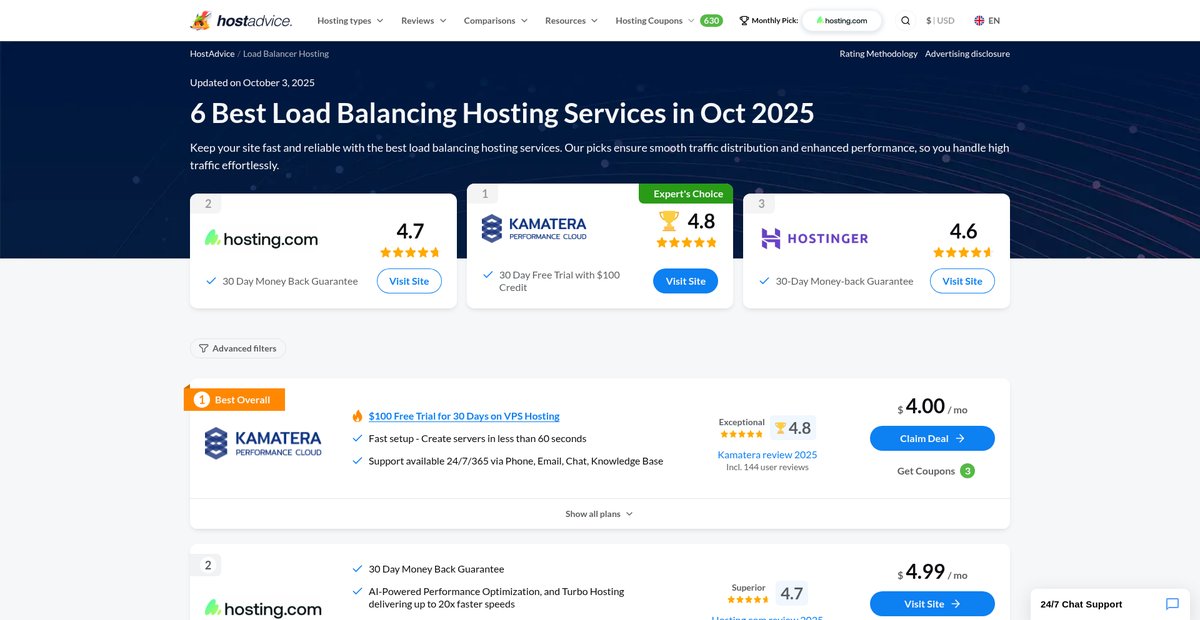Click the Updated on October 3, 2025 text
The height and width of the screenshot is (620, 1200).
click(x=252, y=83)
